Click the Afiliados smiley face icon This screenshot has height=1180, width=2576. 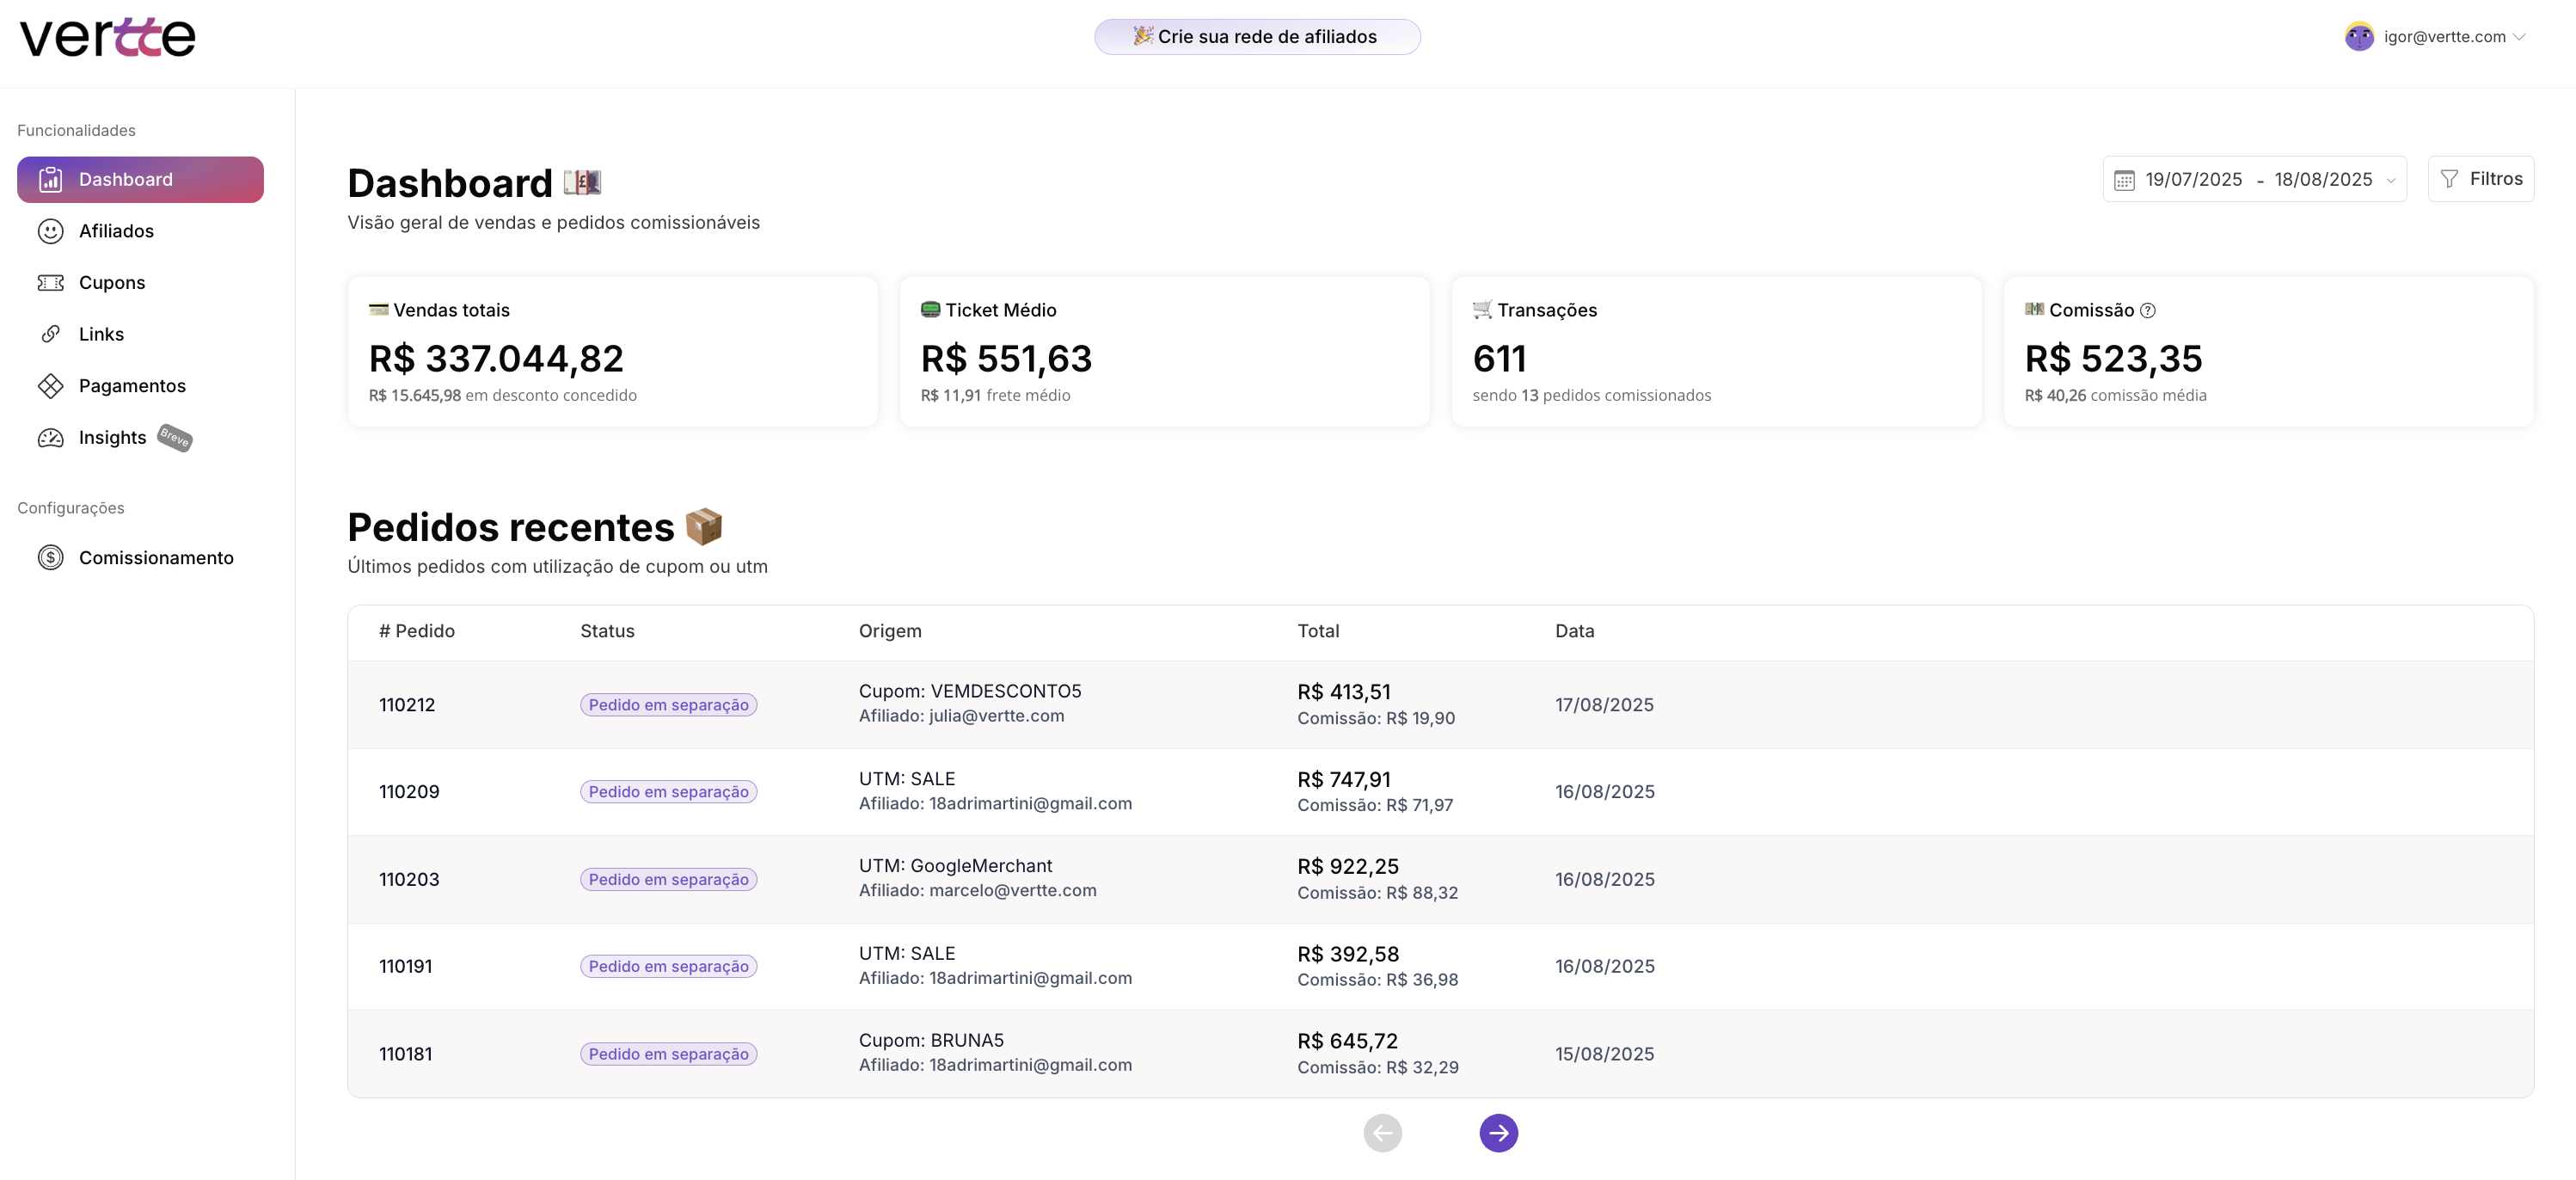click(x=50, y=231)
